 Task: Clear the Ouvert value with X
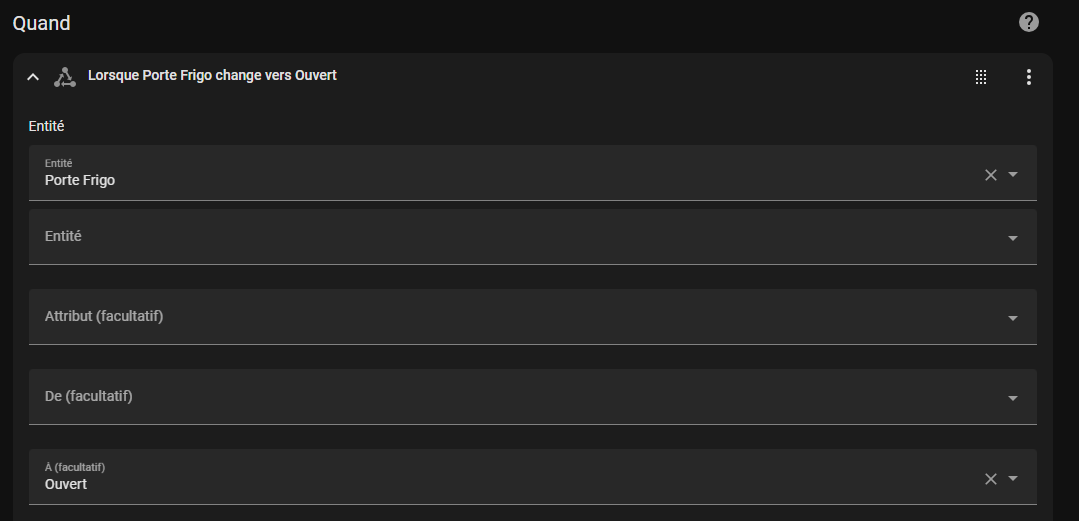tap(991, 479)
